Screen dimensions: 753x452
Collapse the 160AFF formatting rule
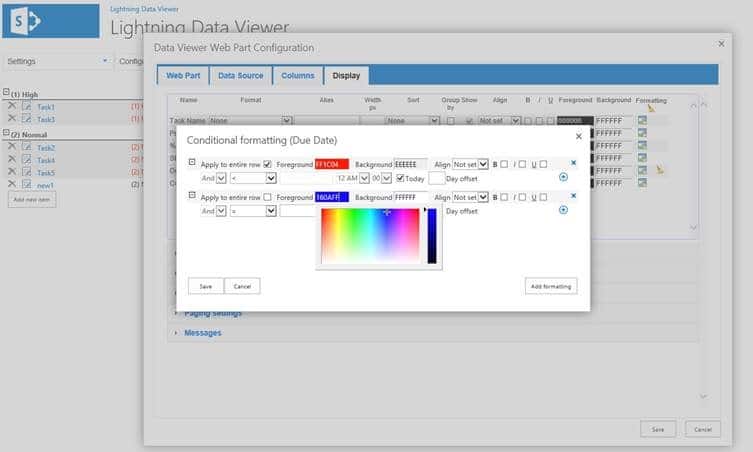[x=192, y=195]
